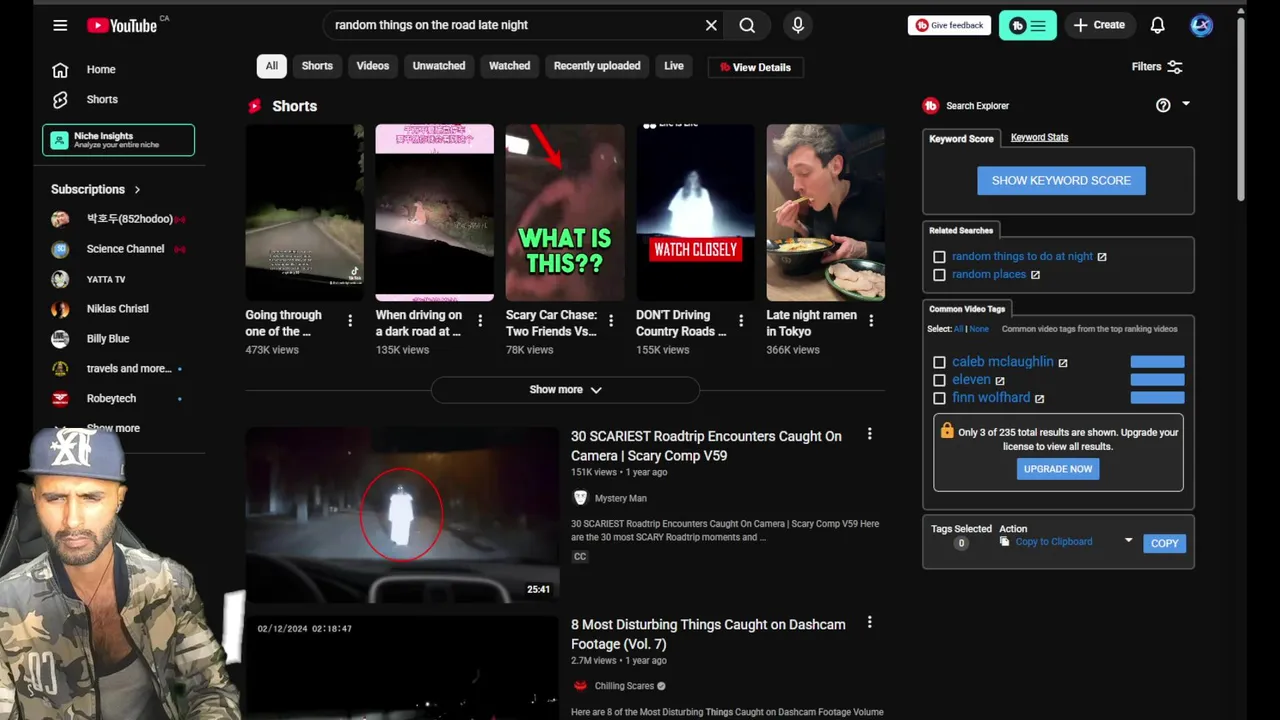Select the Videos filter chip

373,66
